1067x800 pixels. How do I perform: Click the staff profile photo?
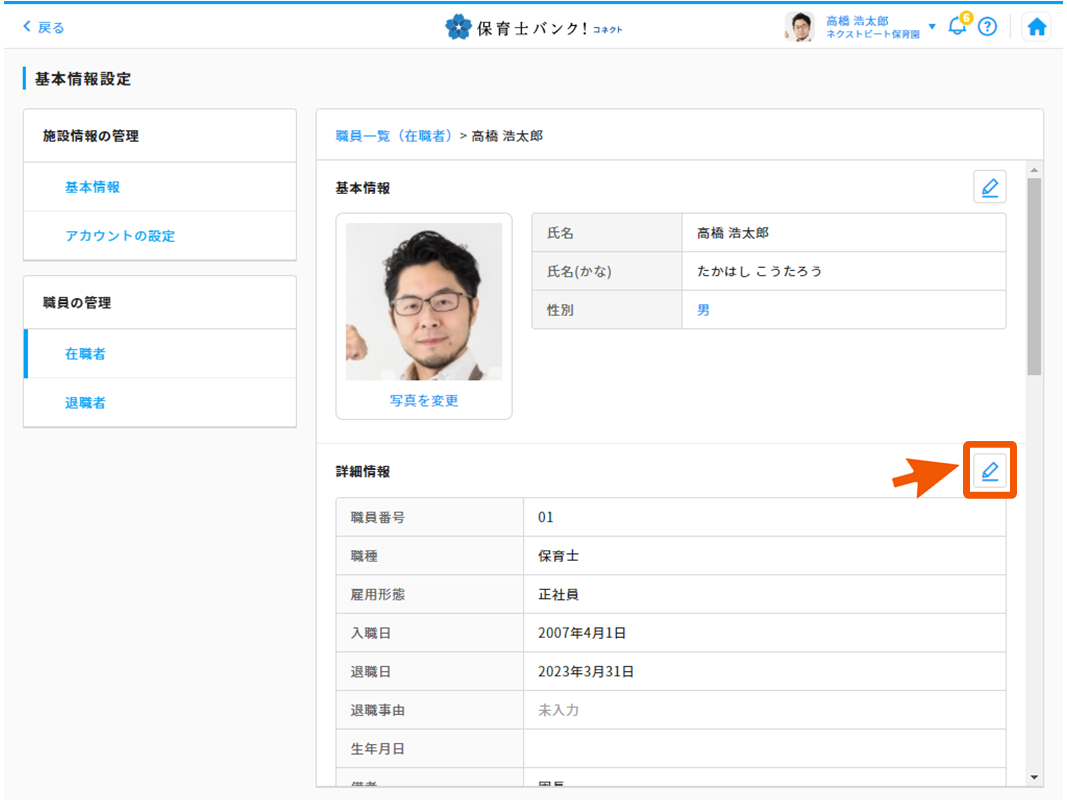coord(424,301)
